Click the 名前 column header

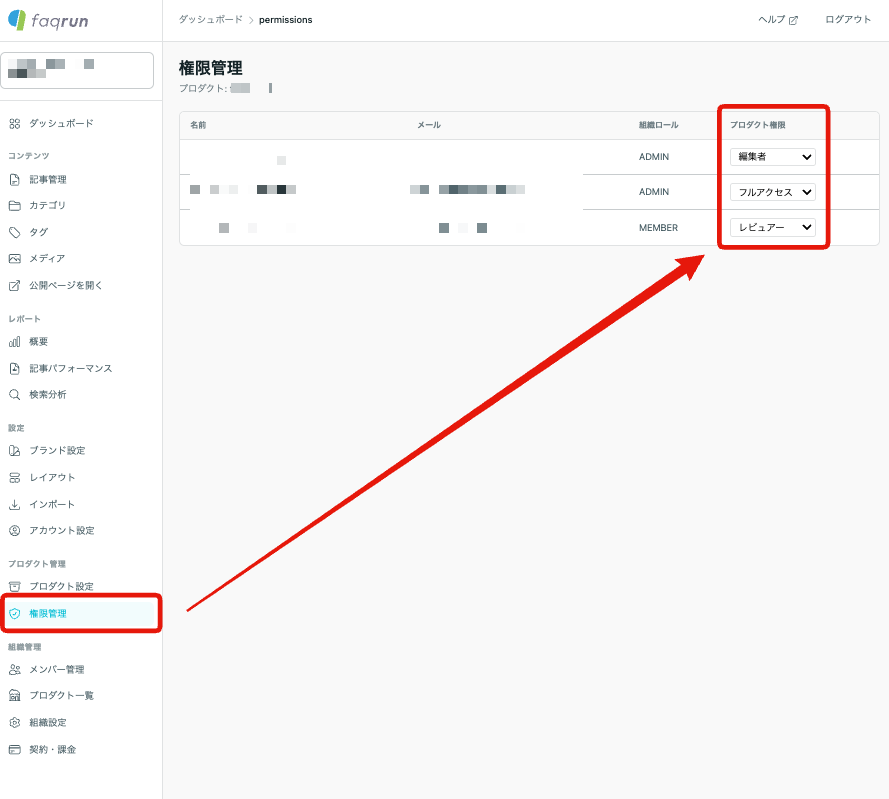pos(198,125)
